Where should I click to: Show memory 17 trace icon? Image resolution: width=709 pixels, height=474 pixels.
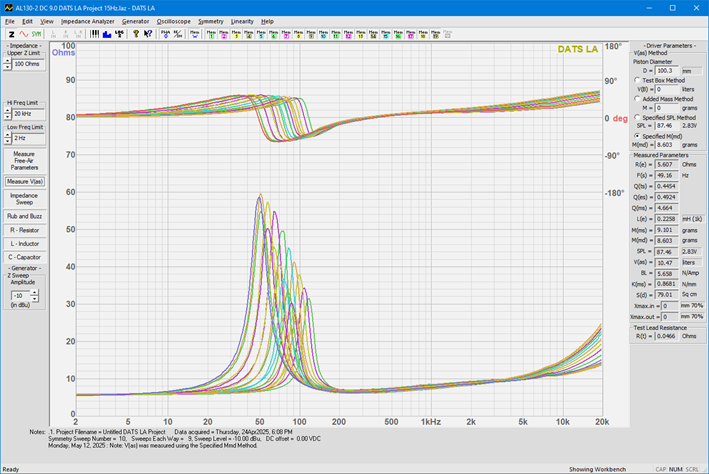[x=410, y=34]
